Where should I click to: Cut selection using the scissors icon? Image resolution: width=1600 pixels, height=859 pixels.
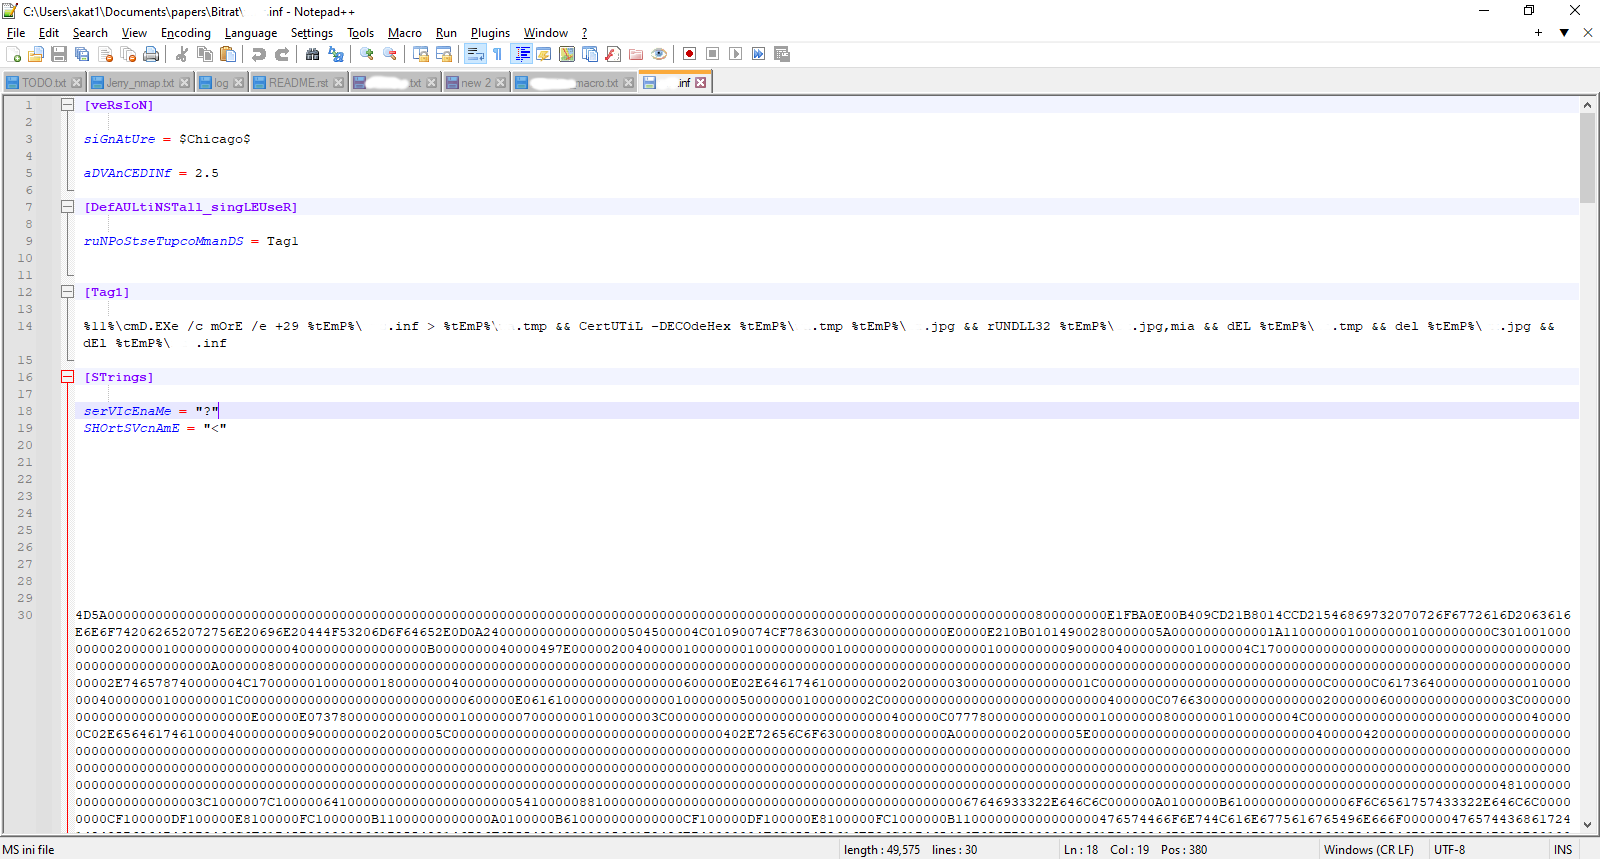coord(182,54)
